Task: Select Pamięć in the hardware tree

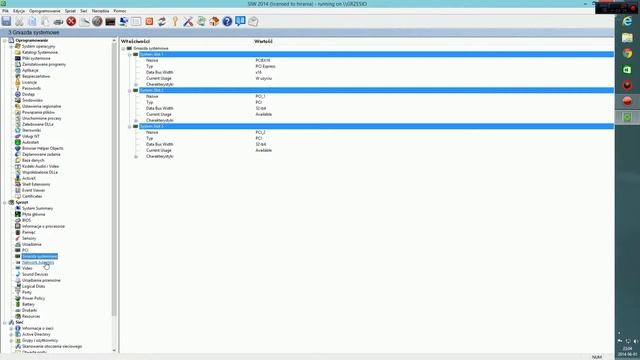Action: point(29,232)
